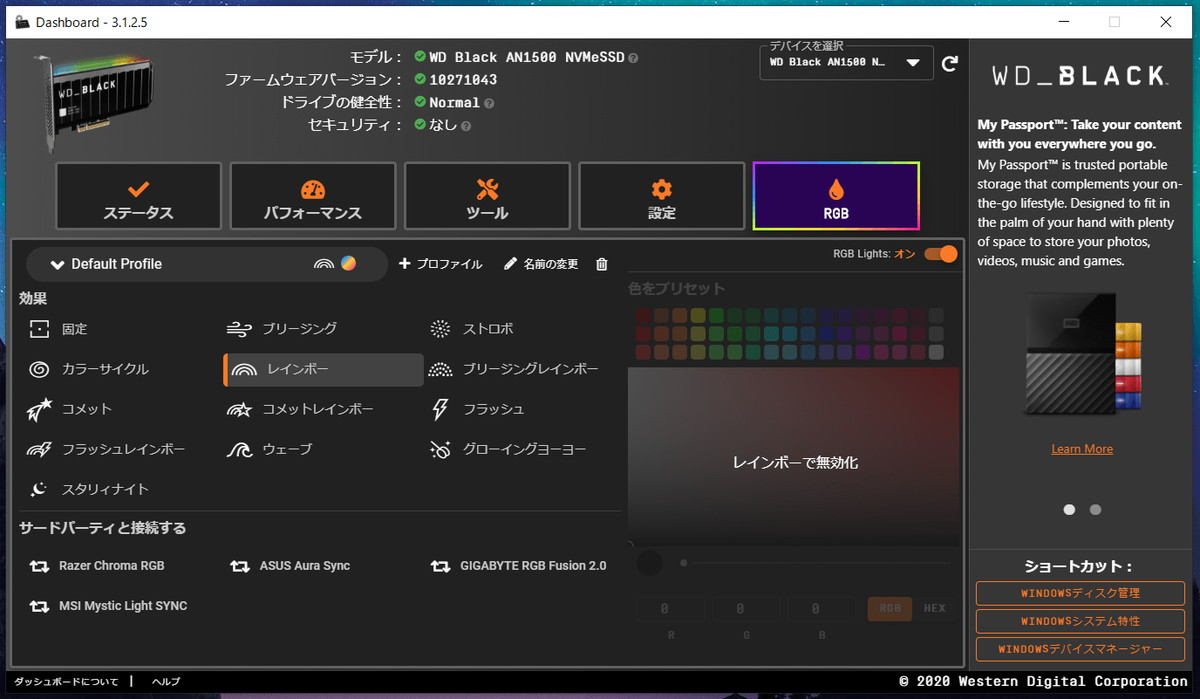The width and height of the screenshot is (1200, 699).
Task: Connect to Razer Chroma RGB
Action: point(98,566)
